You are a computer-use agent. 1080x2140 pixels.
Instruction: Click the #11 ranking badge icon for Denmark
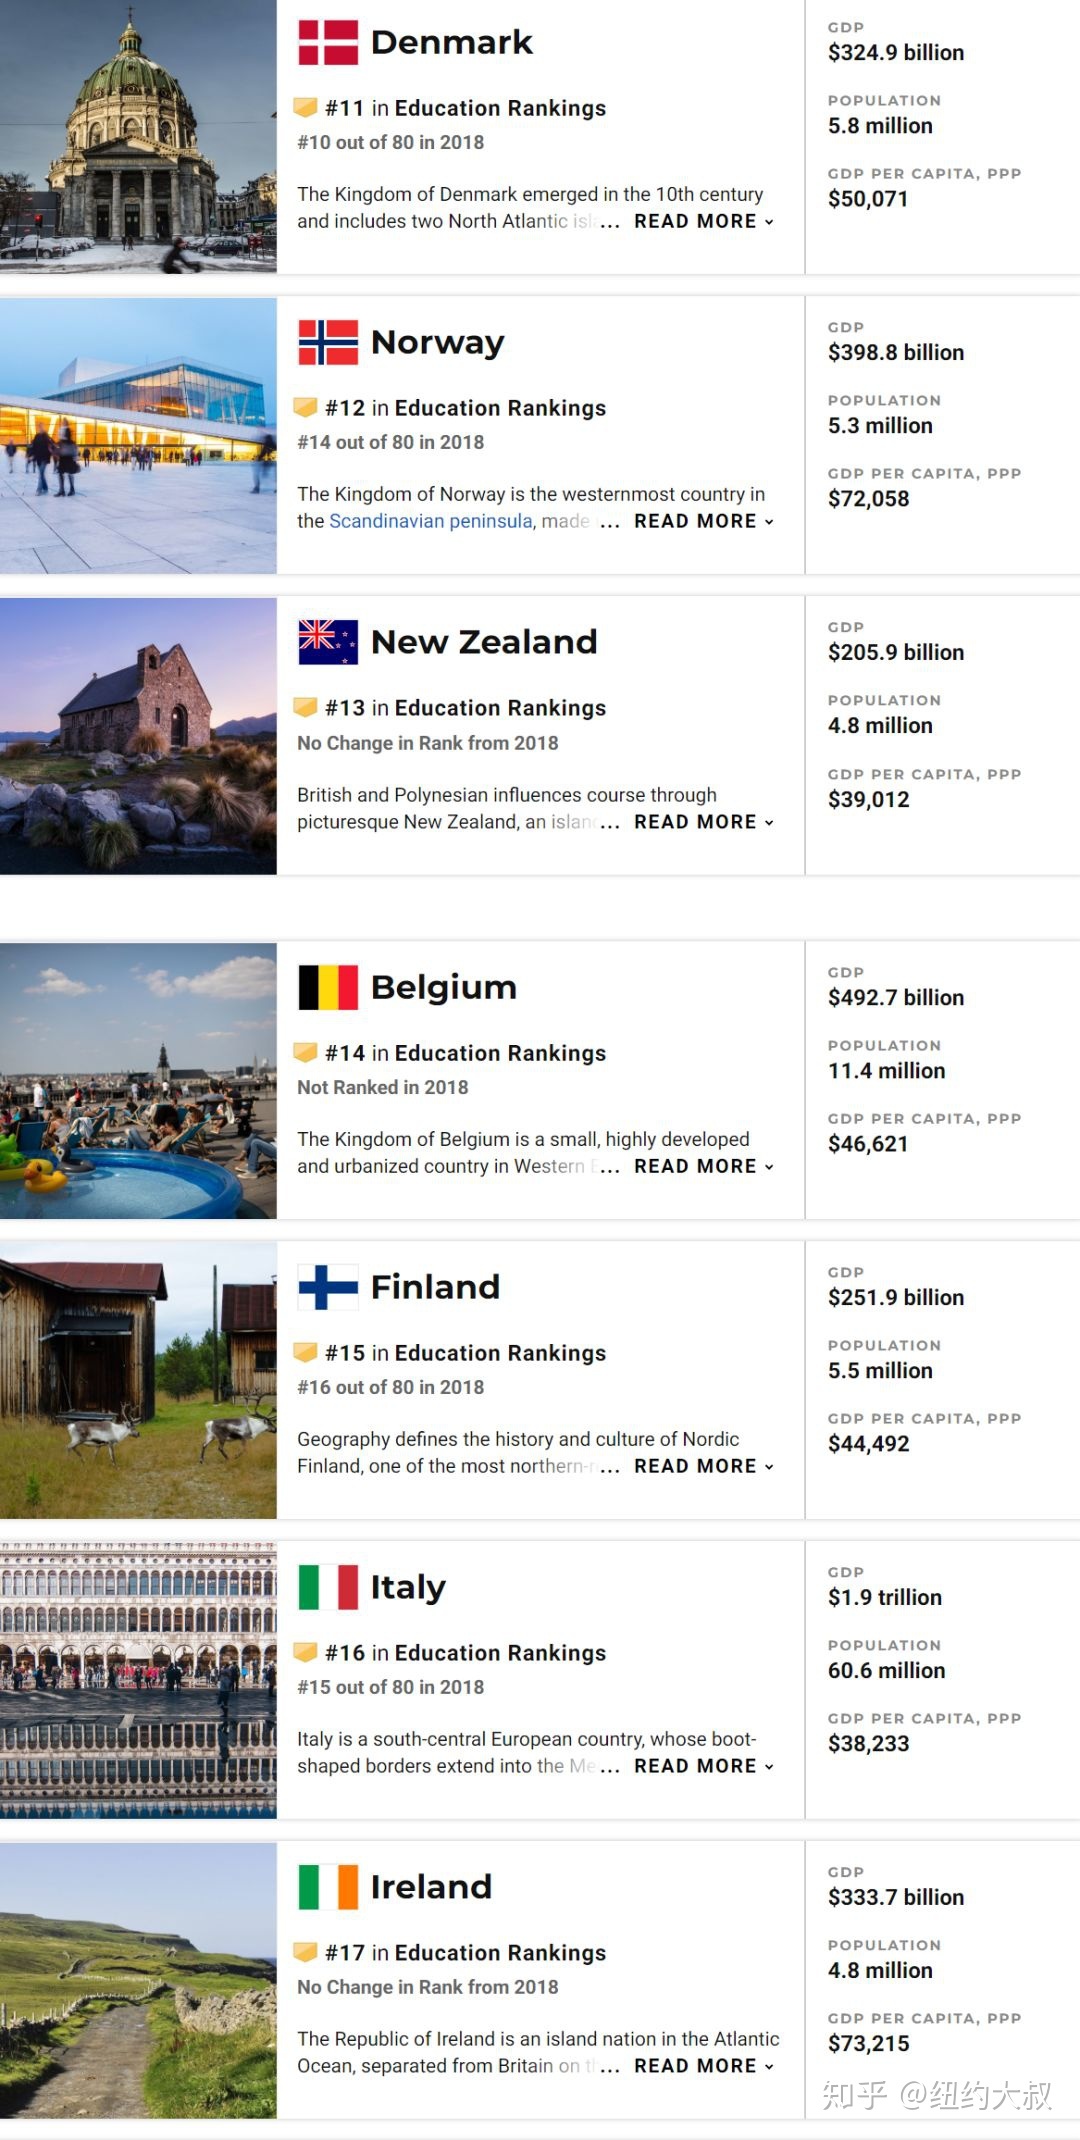[305, 107]
